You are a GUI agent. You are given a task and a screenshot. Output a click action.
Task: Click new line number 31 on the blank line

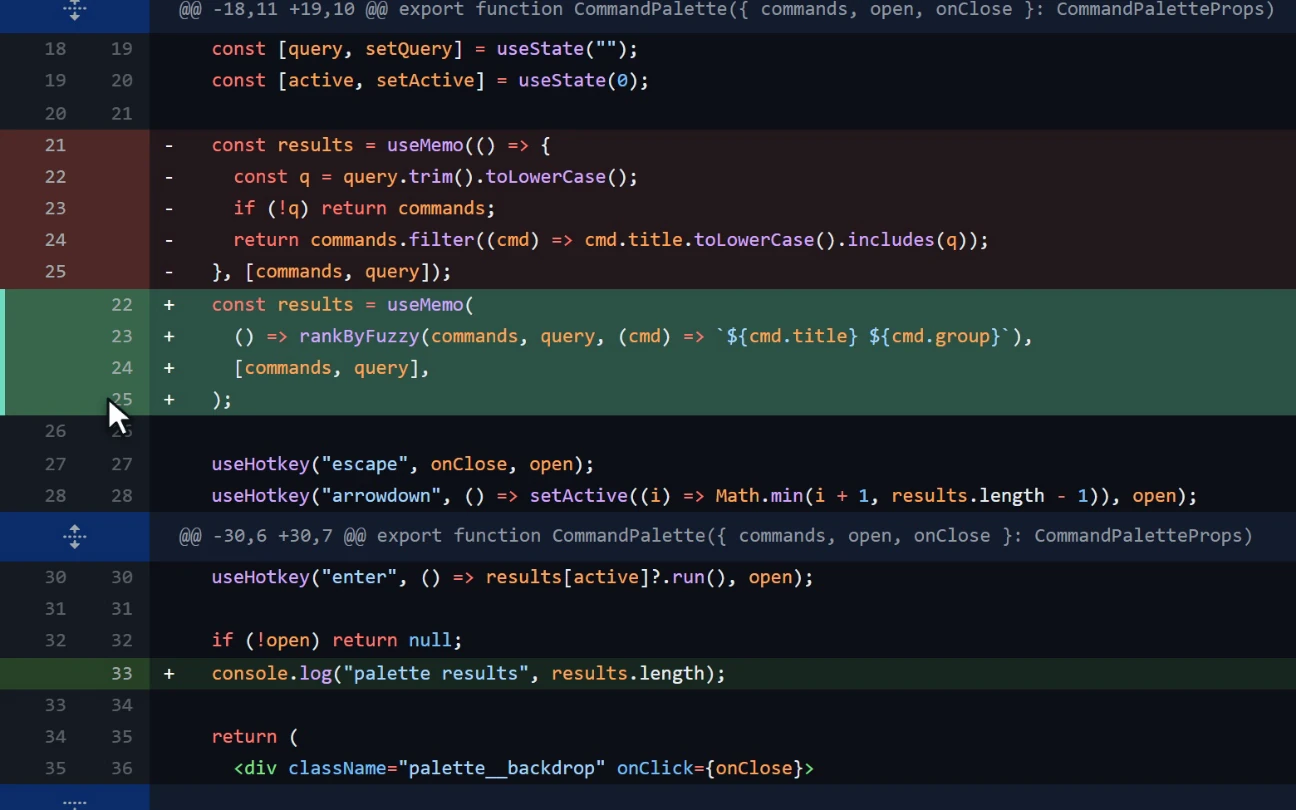click(x=122, y=609)
